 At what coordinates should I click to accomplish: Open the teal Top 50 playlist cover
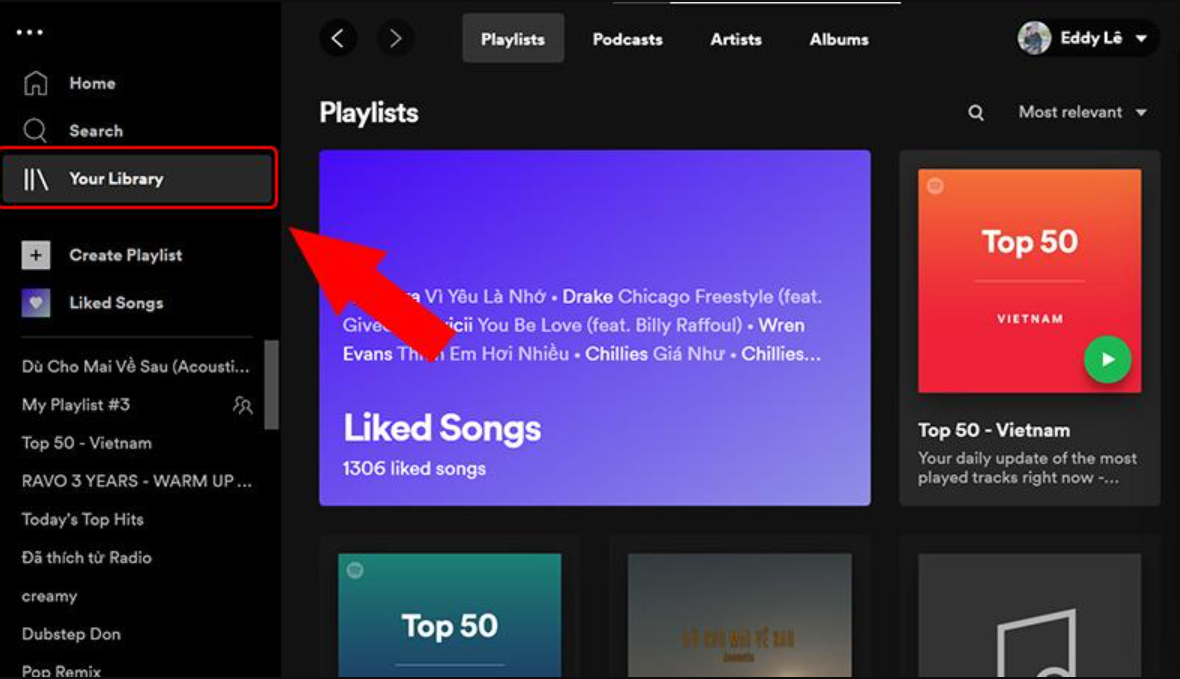[449, 616]
